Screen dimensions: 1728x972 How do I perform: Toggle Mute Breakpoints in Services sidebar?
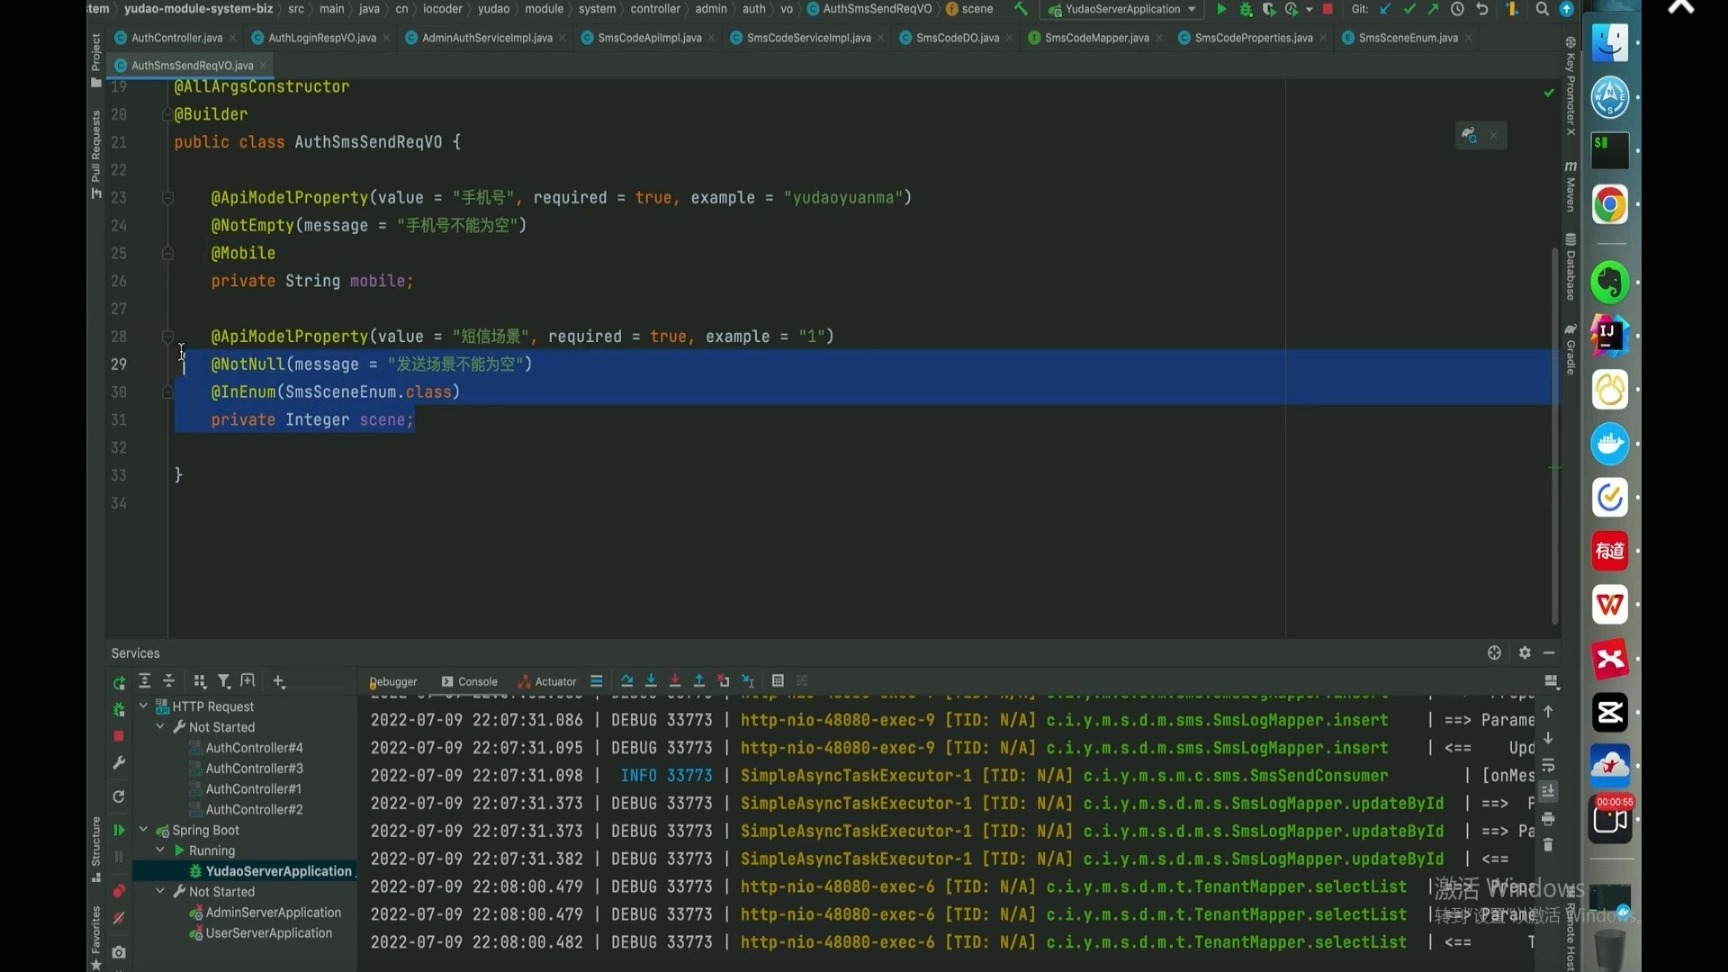pos(119,918)
